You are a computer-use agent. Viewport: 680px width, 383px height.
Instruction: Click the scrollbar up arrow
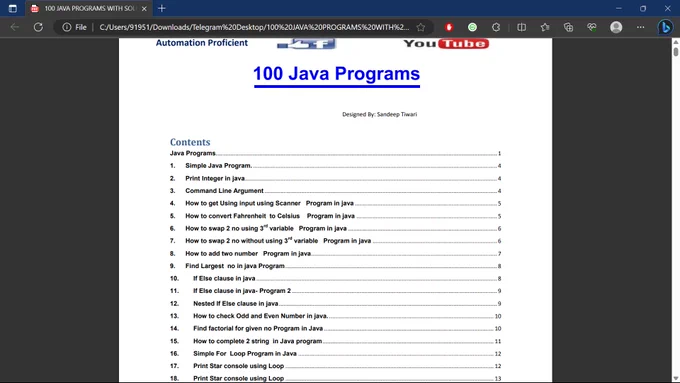[676, 42]
